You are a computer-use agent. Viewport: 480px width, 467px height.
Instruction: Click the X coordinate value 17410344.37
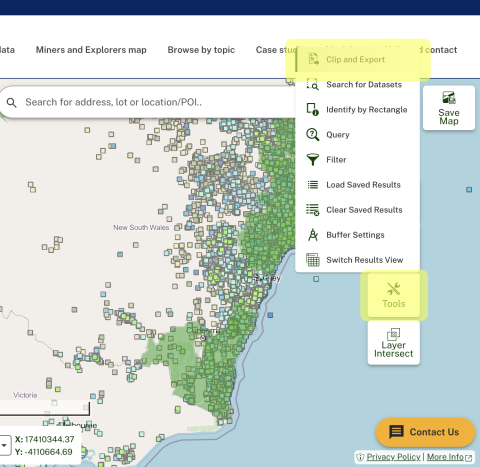pyautogui.click(x=49, y=439)
